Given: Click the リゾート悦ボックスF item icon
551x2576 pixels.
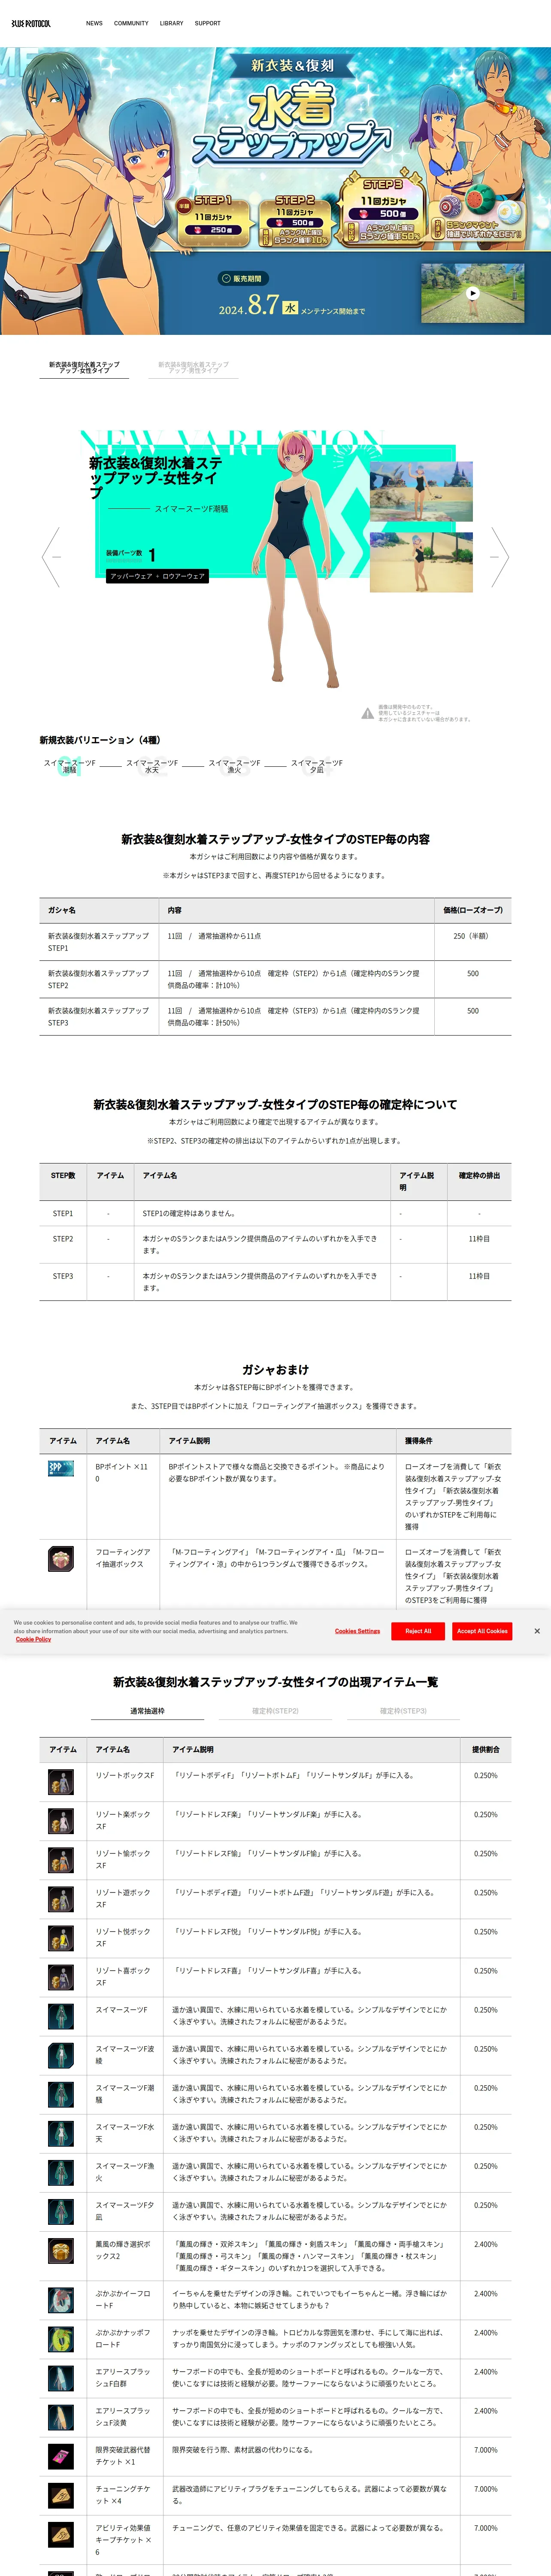Looking at the screenshot, I should pos(61,1938).
